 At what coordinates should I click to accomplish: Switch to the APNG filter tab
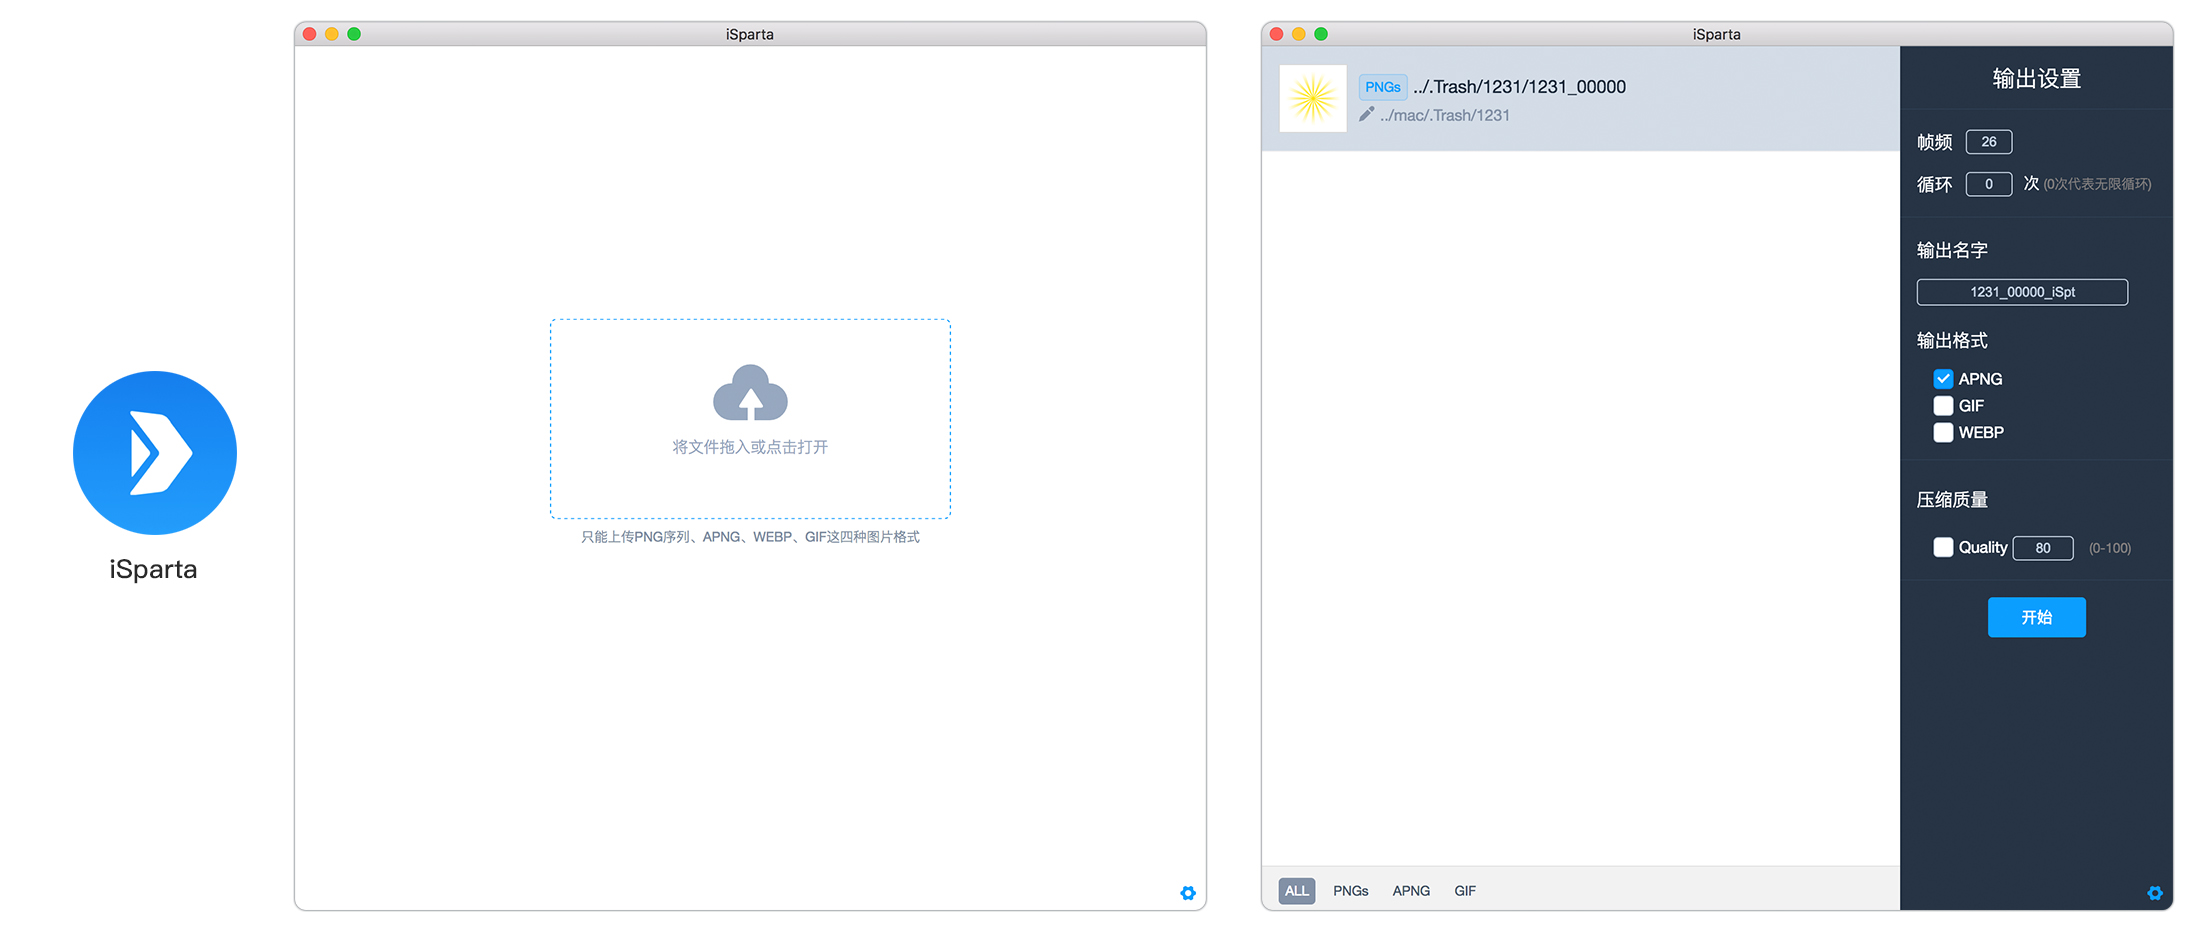click(1411, 891)
